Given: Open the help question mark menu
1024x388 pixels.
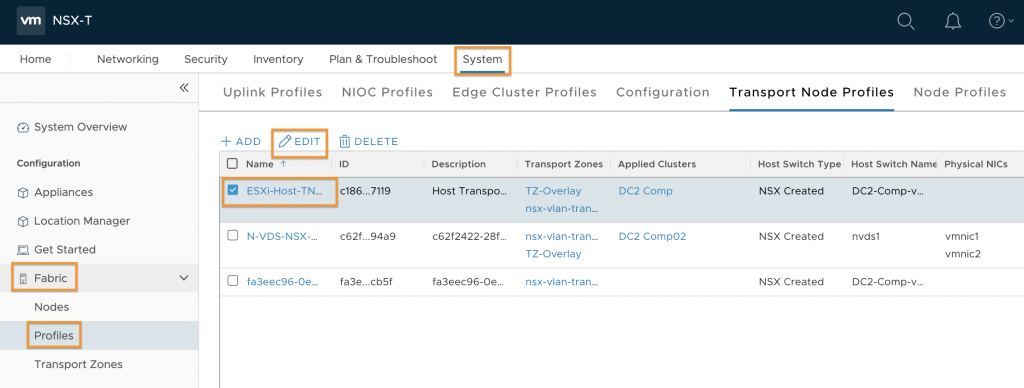Looking at the screenshot, I should click(x=1000, y=21).
